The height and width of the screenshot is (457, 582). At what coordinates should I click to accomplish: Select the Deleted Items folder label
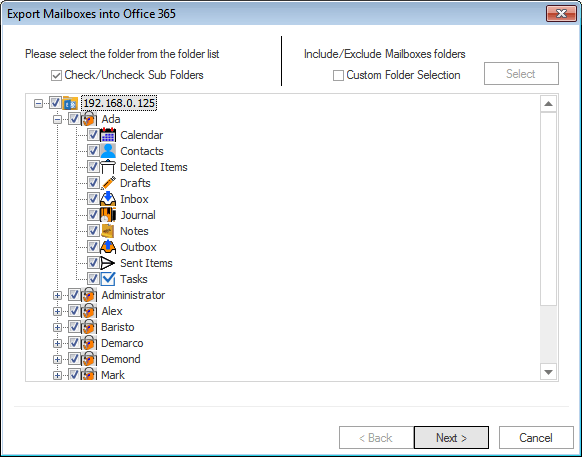tap(154, 167)
